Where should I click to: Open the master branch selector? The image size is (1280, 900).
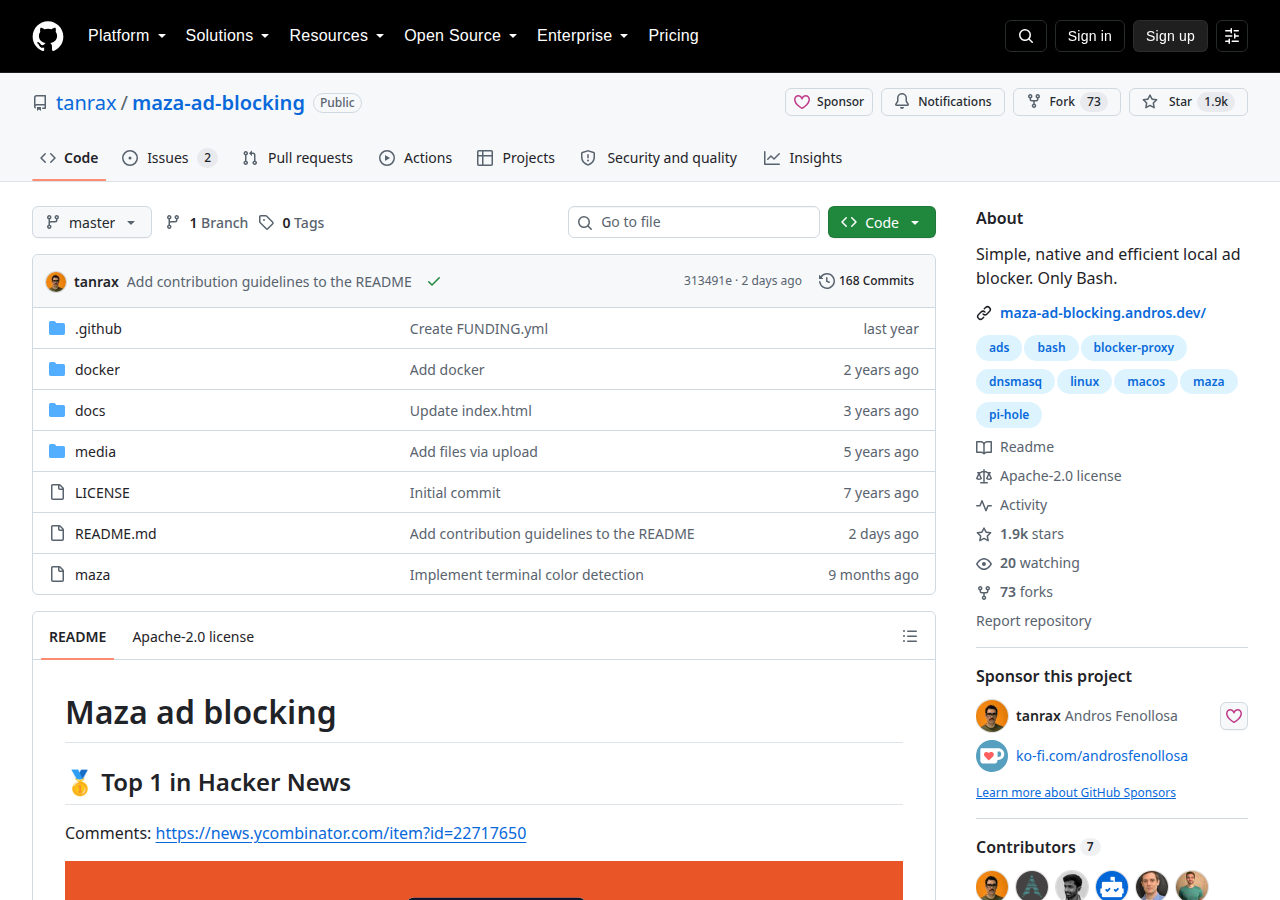[92, 222]
